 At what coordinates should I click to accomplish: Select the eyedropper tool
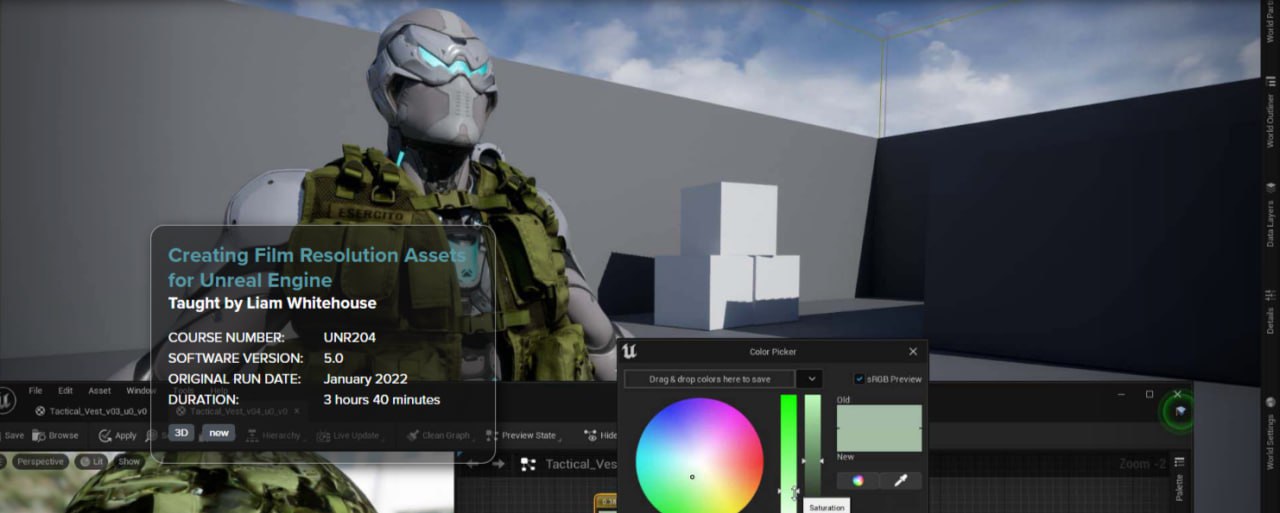(900, 481)
